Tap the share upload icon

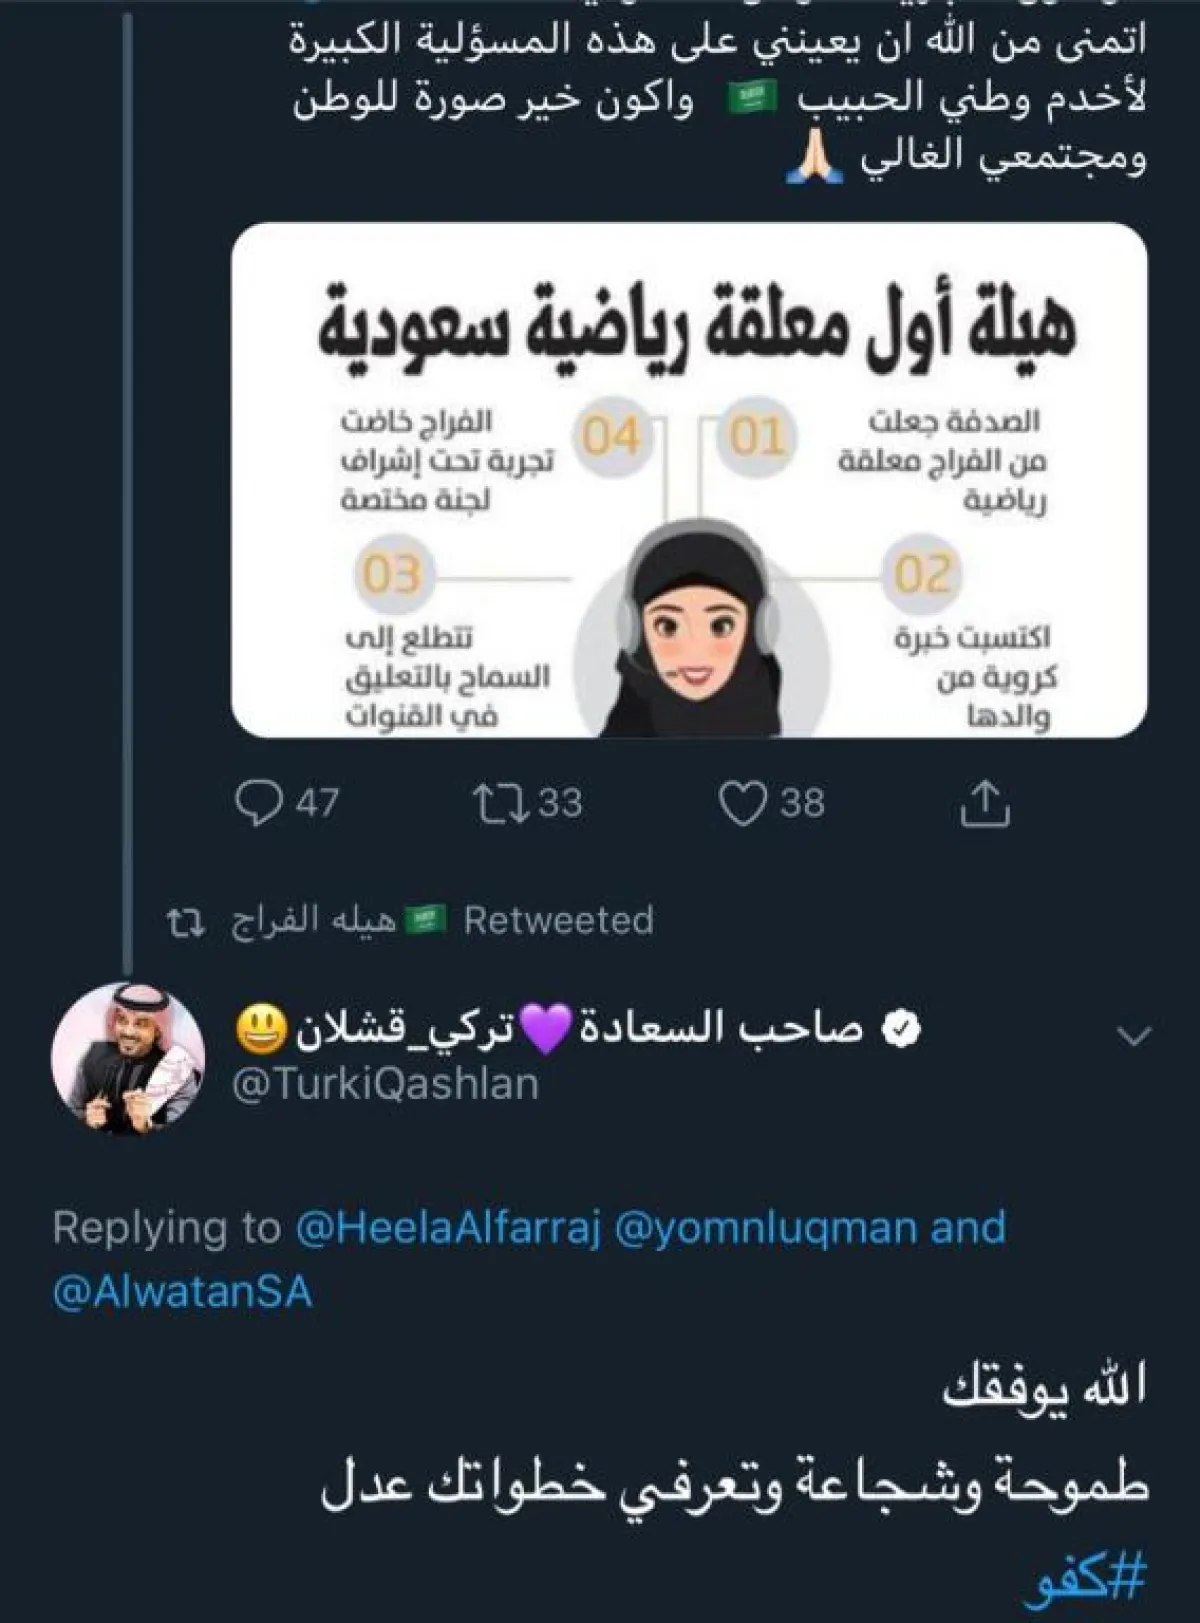985,803
